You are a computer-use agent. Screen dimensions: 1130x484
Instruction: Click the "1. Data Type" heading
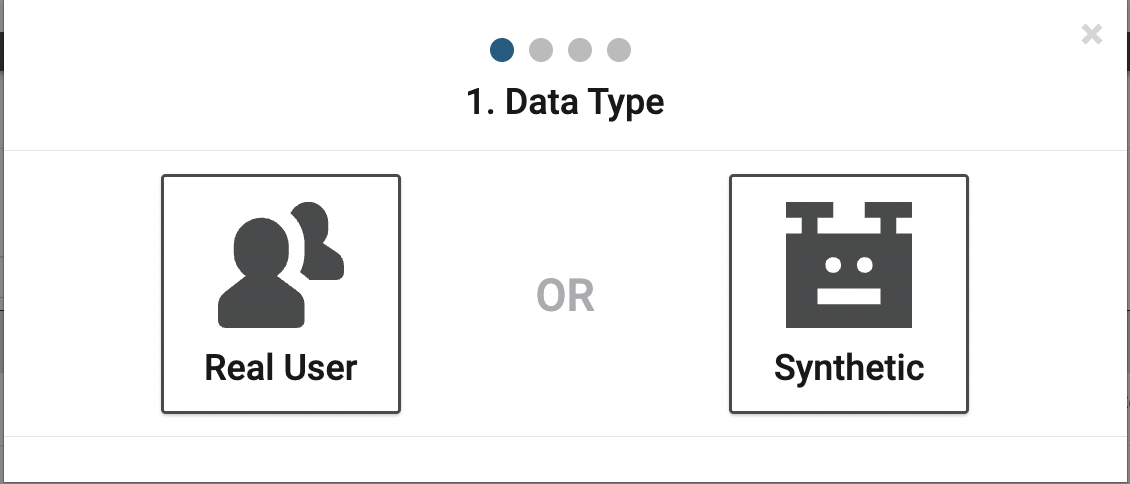pyautogui.click(x=565, y=102)
